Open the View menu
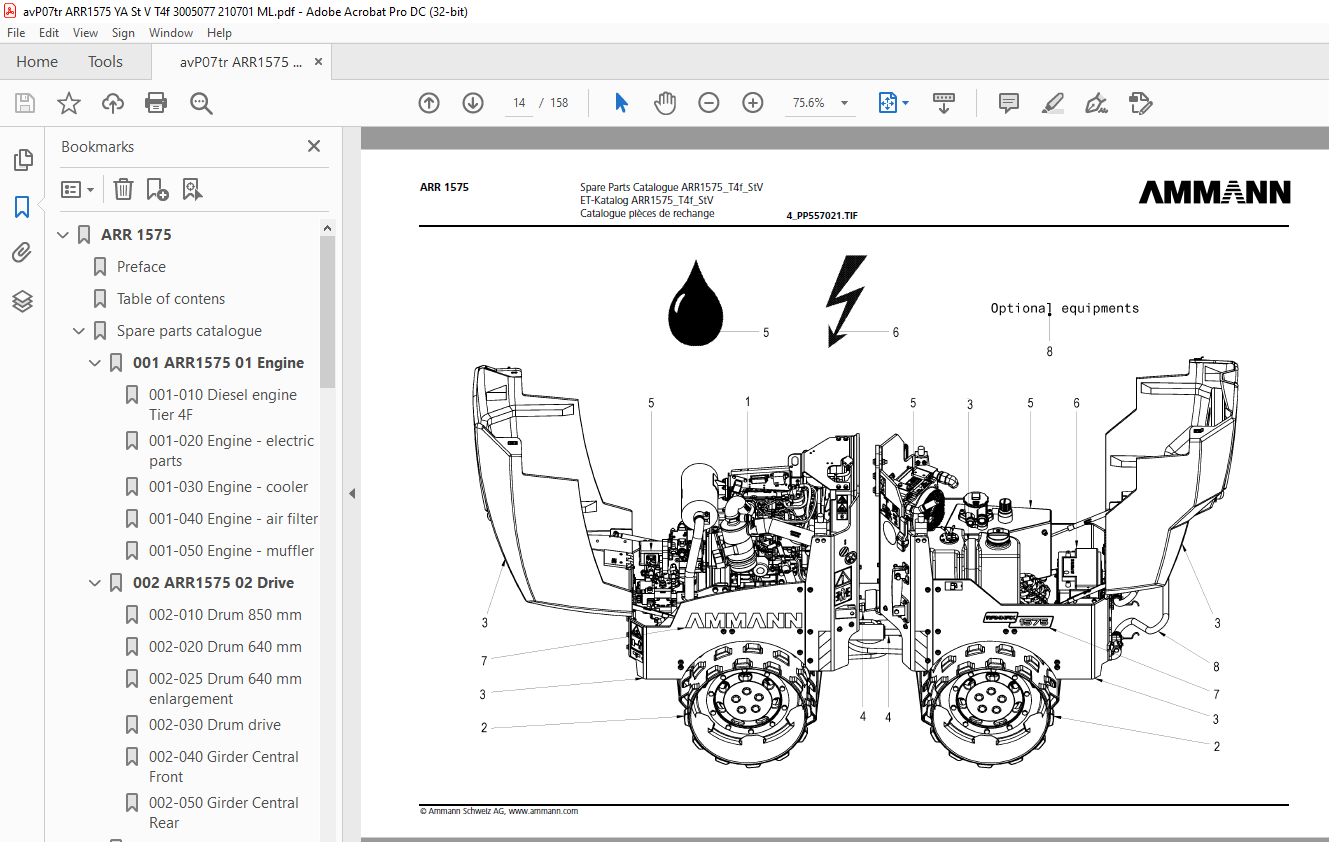The width and height of the screenshot is (1329, 842). (85, 33)
